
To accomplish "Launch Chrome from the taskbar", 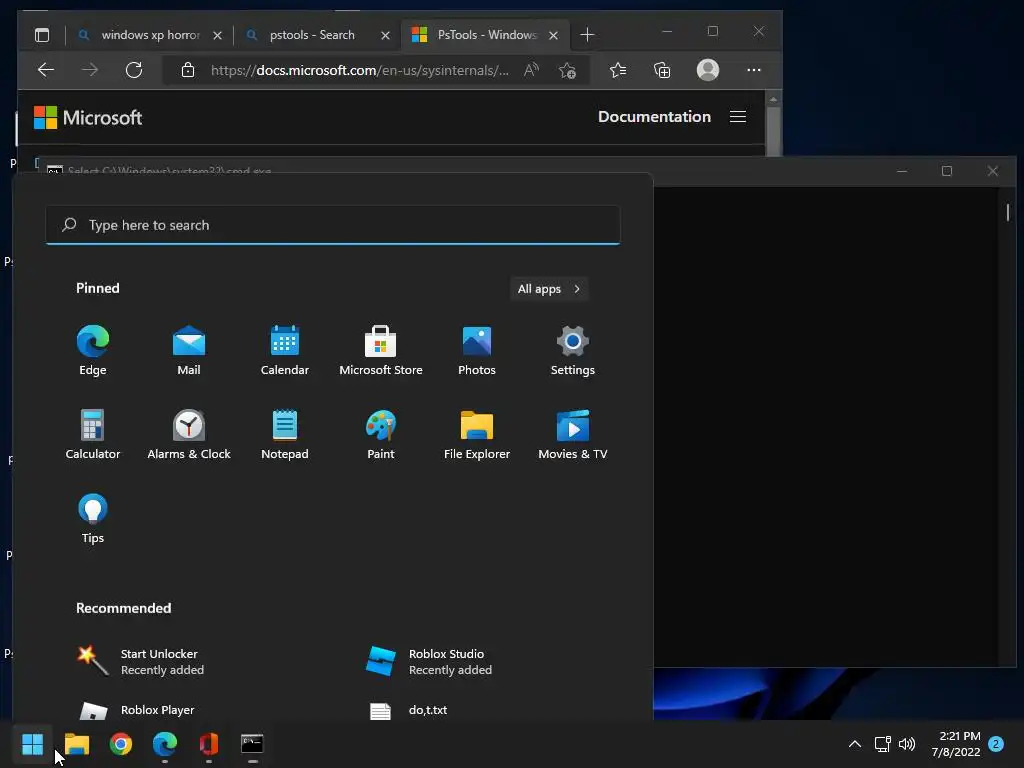I will (121, 744).
